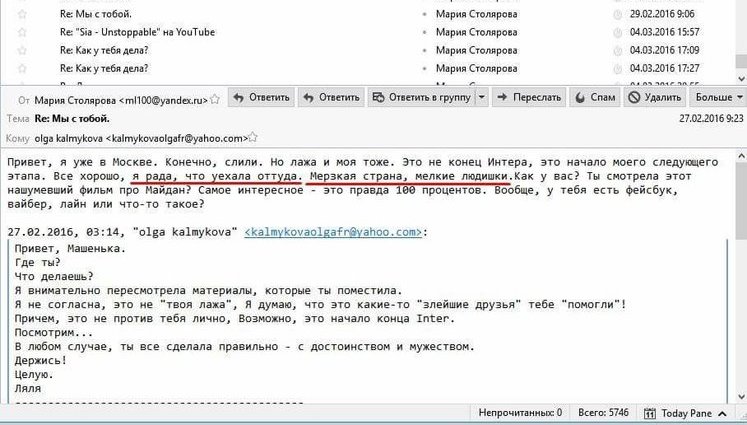Image resolution: width=747 pixels, height=425 pixels.
Task: Mark message as Спам
Action: pyautogui.click(x=595, y=98)
